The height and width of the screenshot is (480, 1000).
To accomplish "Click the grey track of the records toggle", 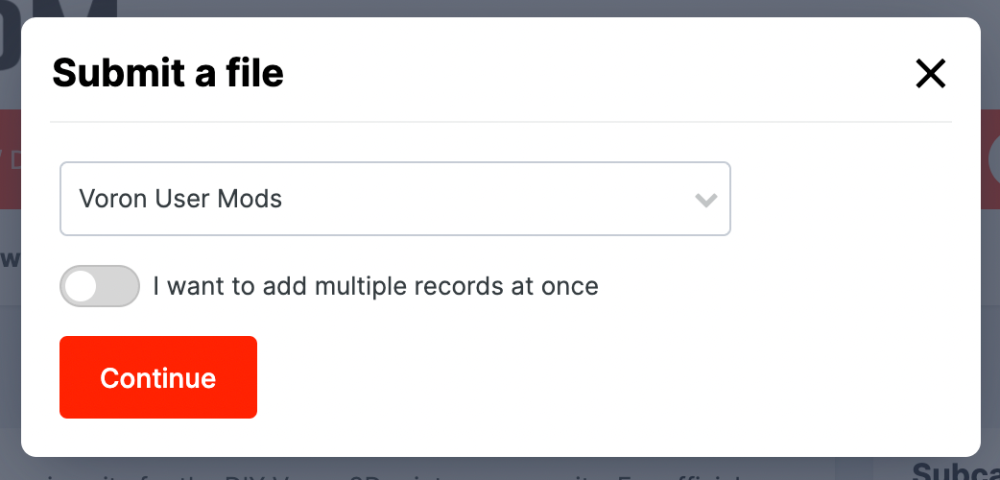I will click(119, 286).
